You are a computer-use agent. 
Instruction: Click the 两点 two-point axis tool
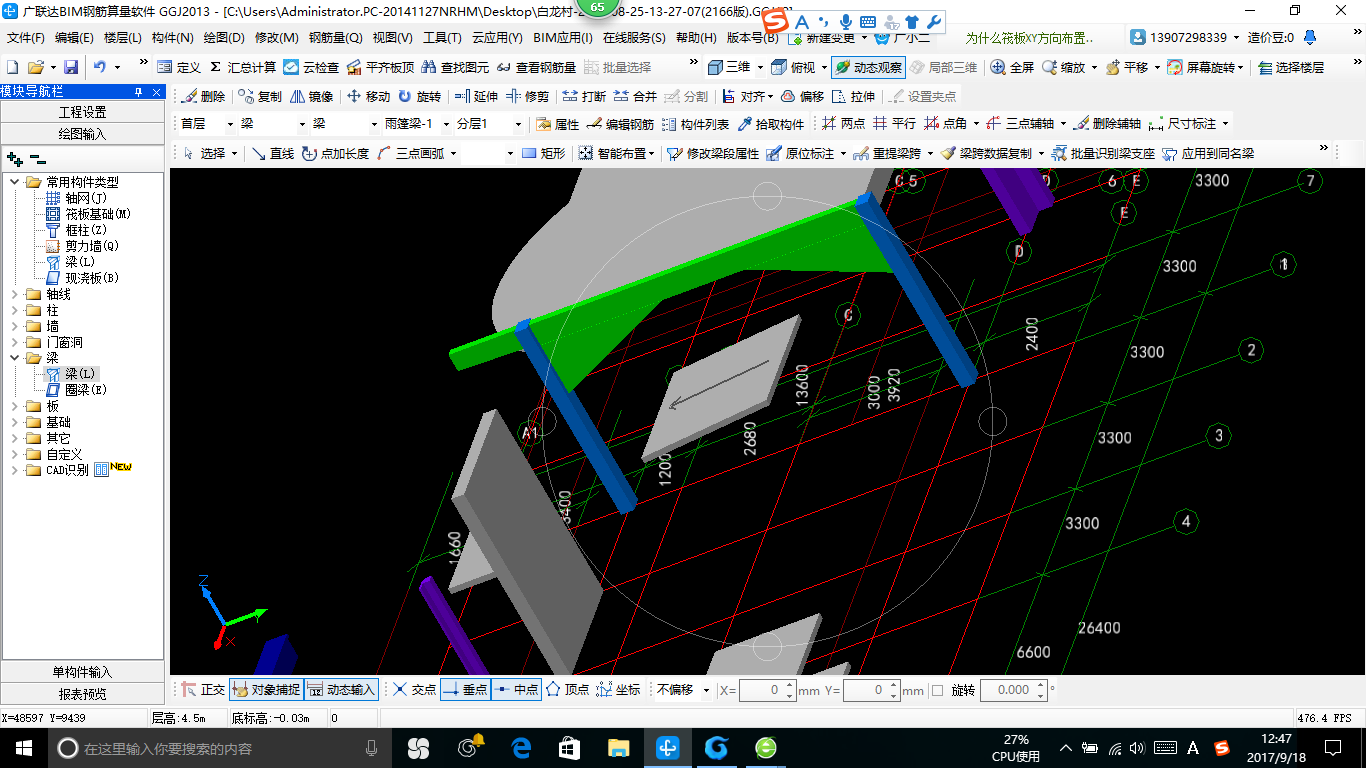[843, 124]
